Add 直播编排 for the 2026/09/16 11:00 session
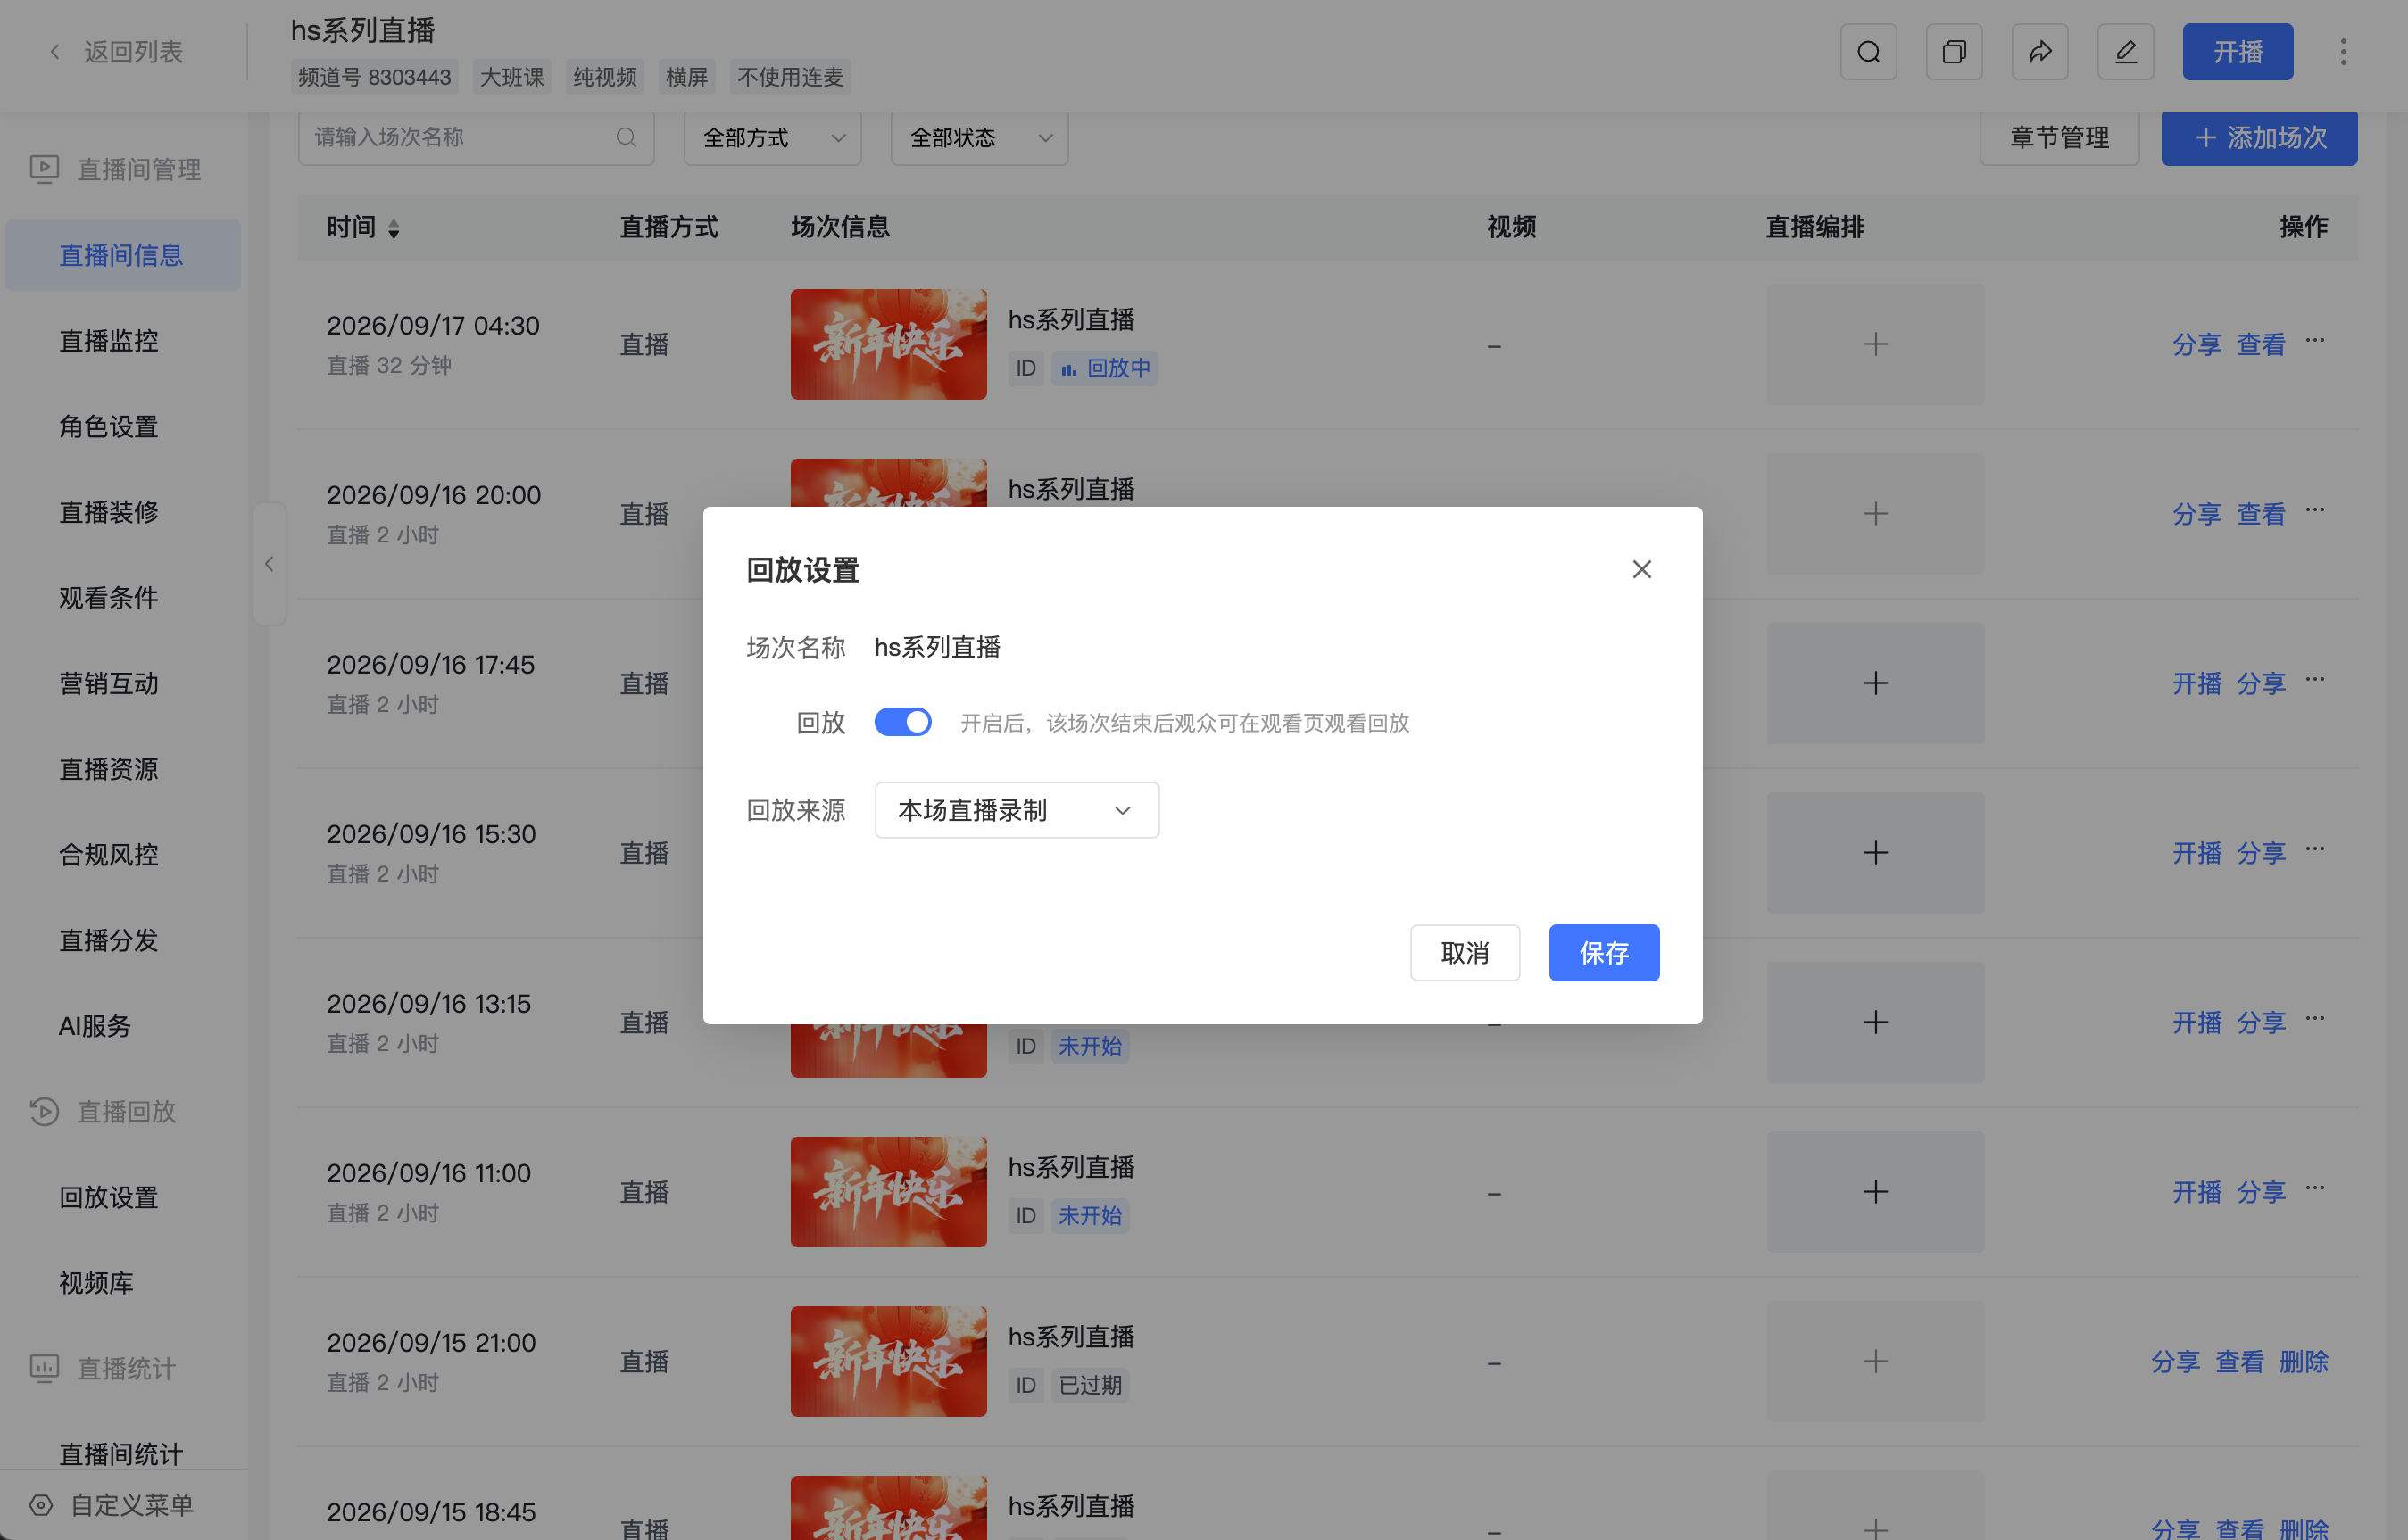The height and width of the screenshot is (1540, 2408). pos(1875,1192)
